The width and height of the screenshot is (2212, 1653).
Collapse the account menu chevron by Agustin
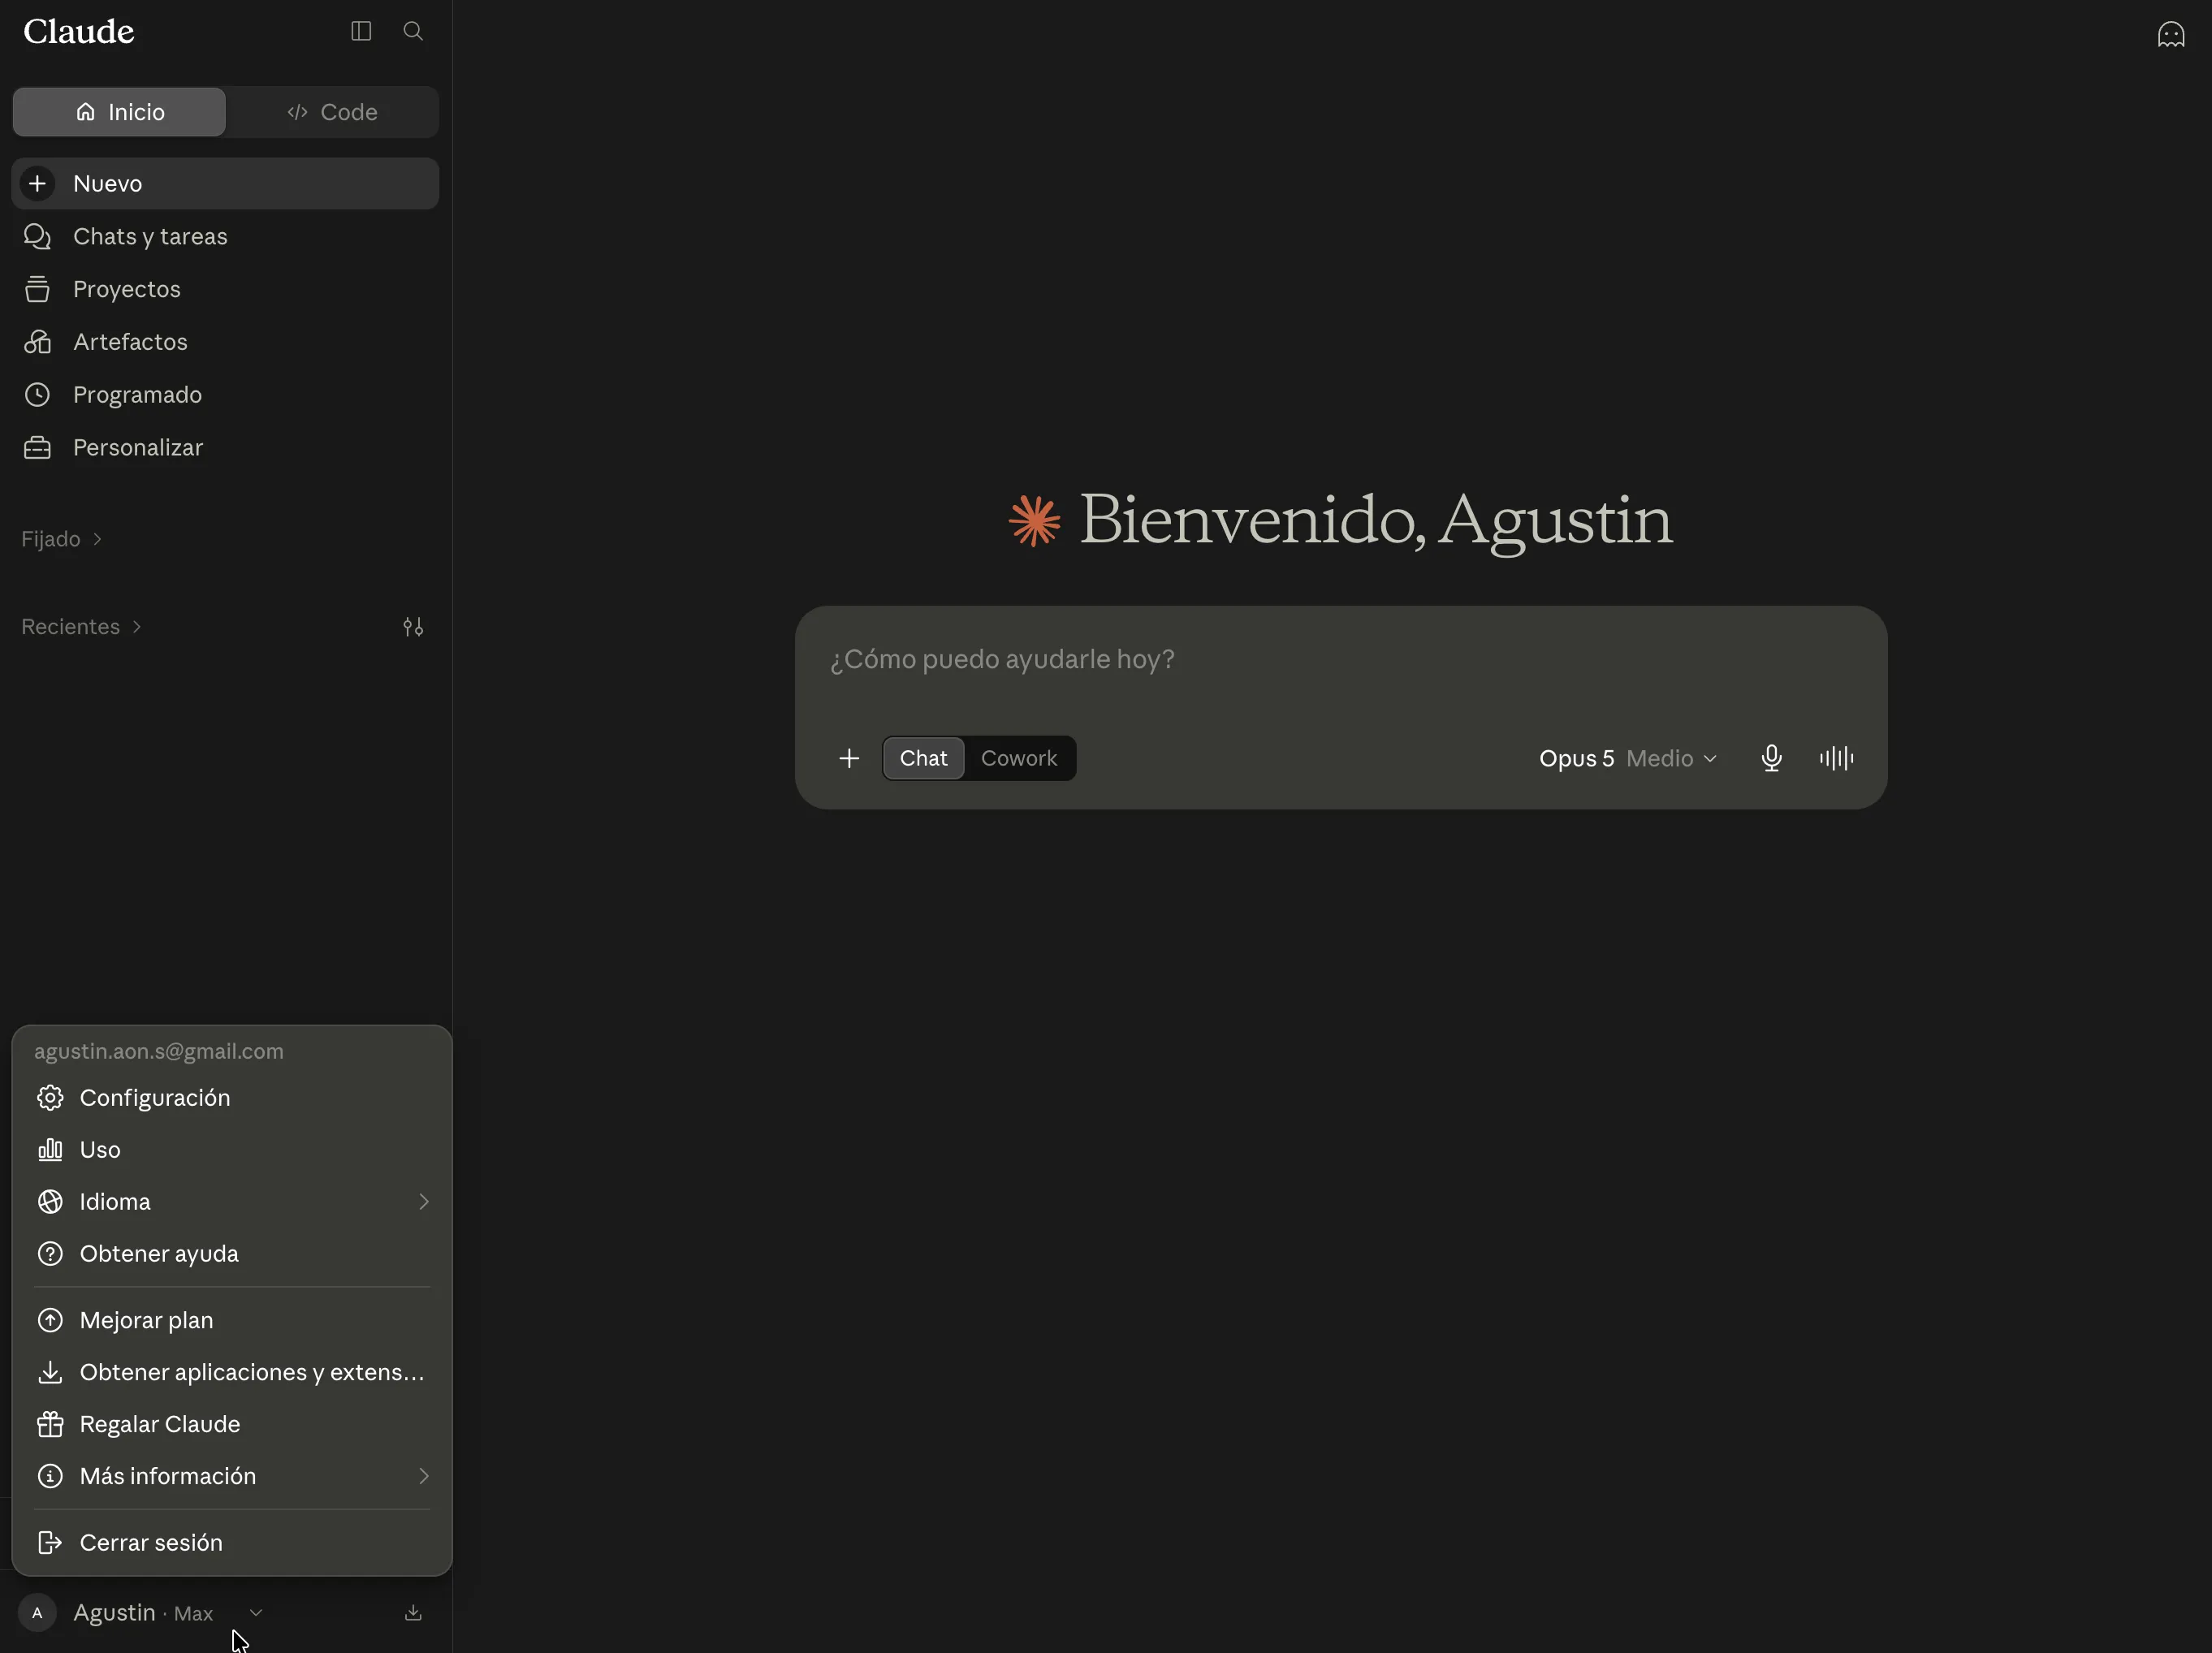256,1613
